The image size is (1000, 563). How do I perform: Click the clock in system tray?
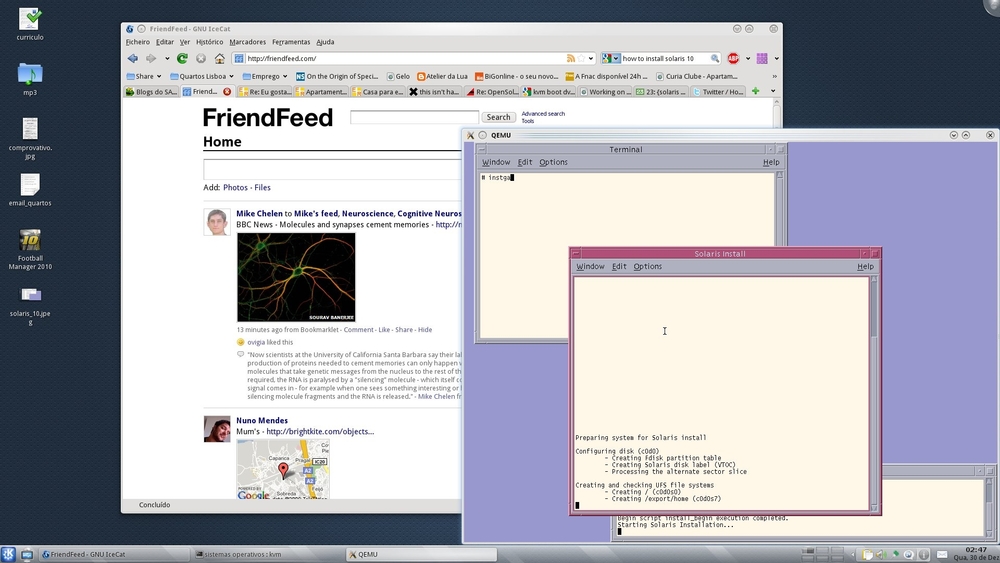click(x=976, y=553)
